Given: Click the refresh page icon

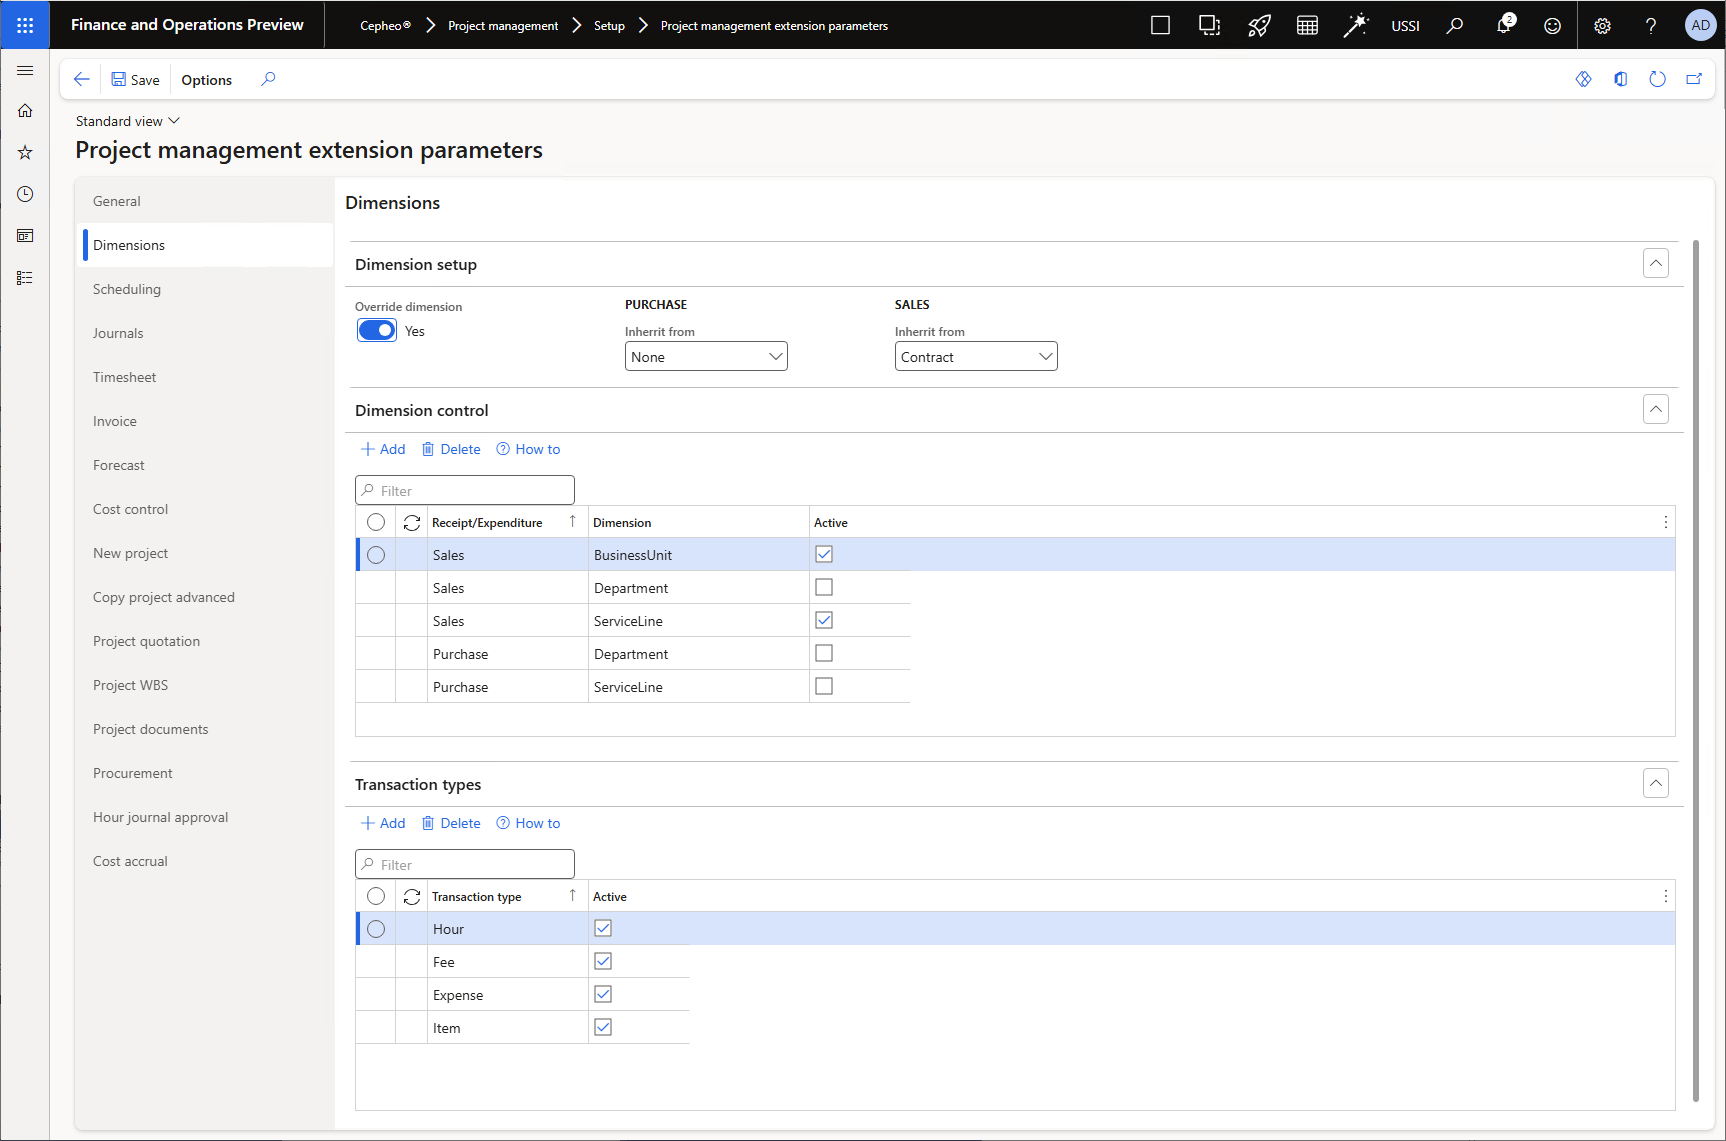Looking at the screenshot, I should tap(1657, 80).
